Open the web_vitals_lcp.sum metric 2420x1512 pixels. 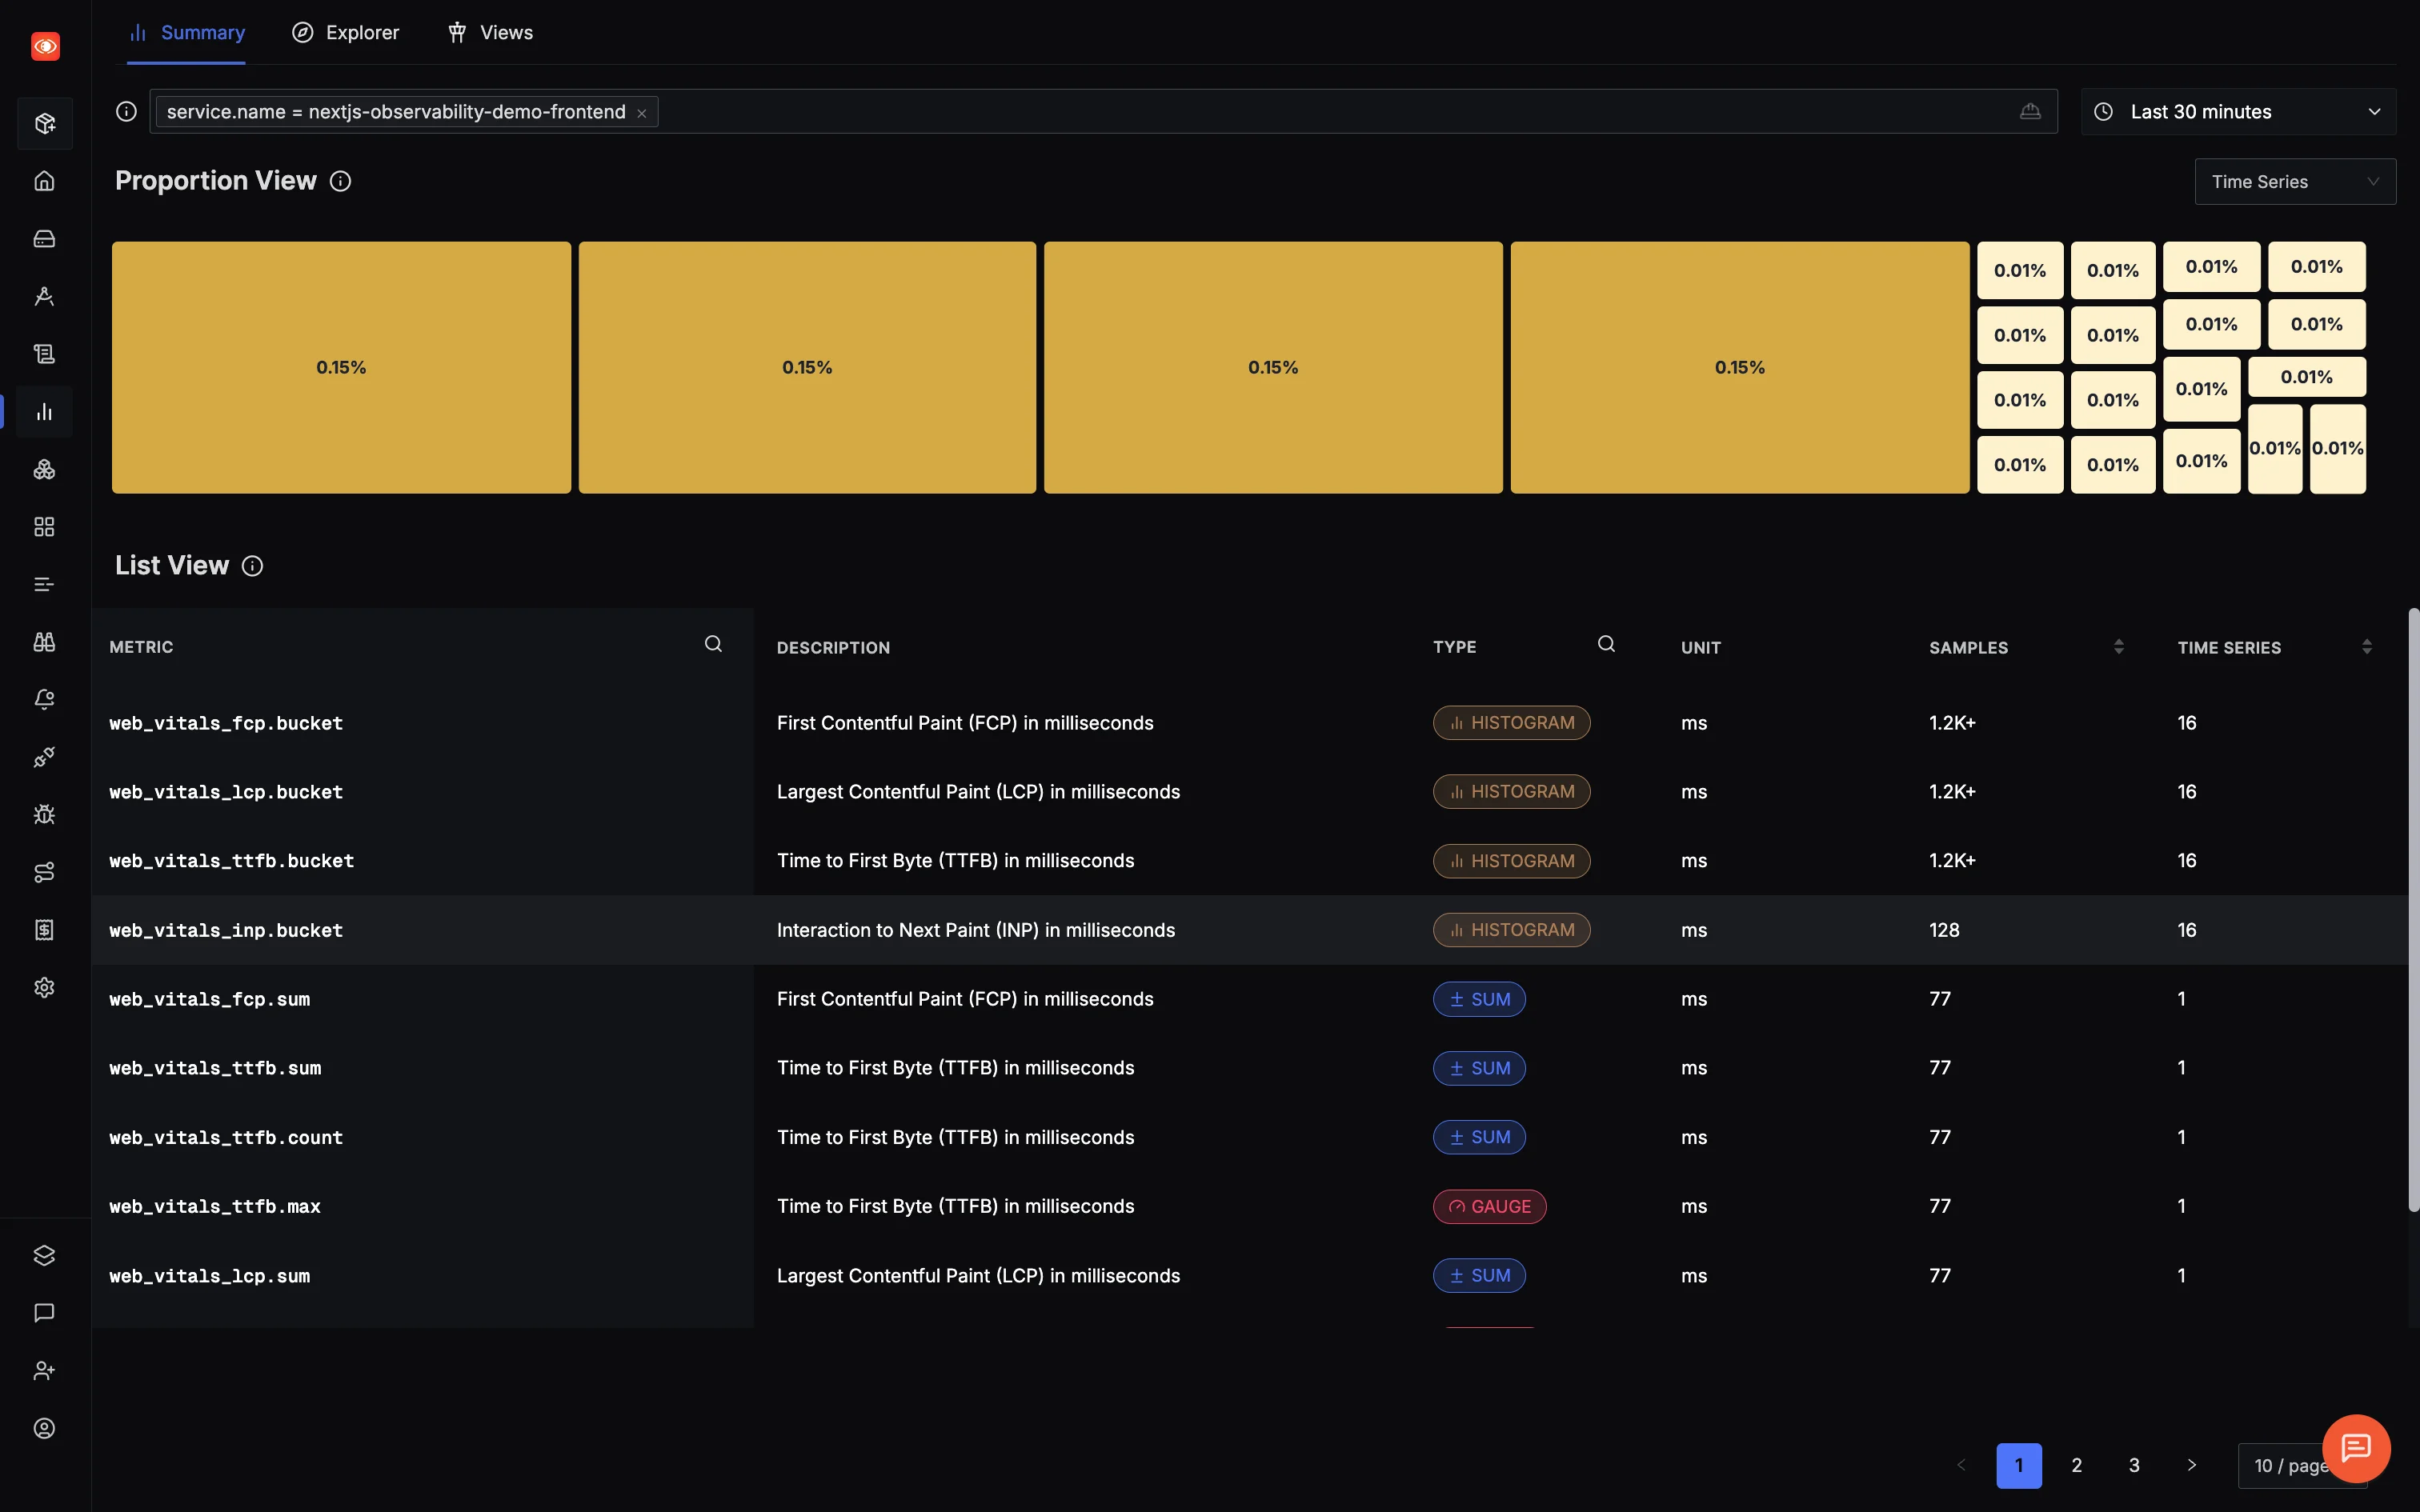pos(209,1276)
